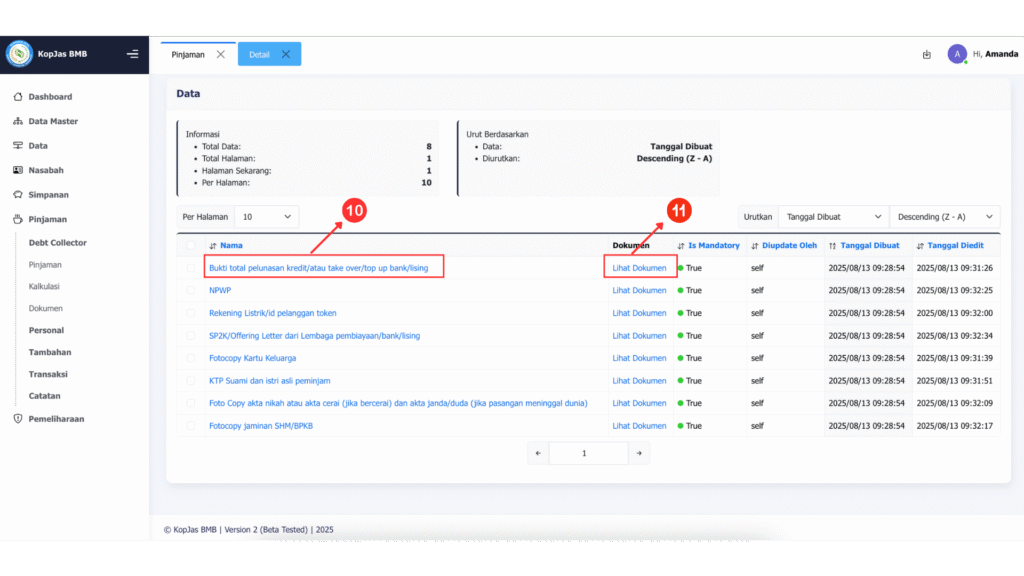Open the Per Halaman dropdown
The height and width of the screenshot is (576, 1024).
click(266, 216)
